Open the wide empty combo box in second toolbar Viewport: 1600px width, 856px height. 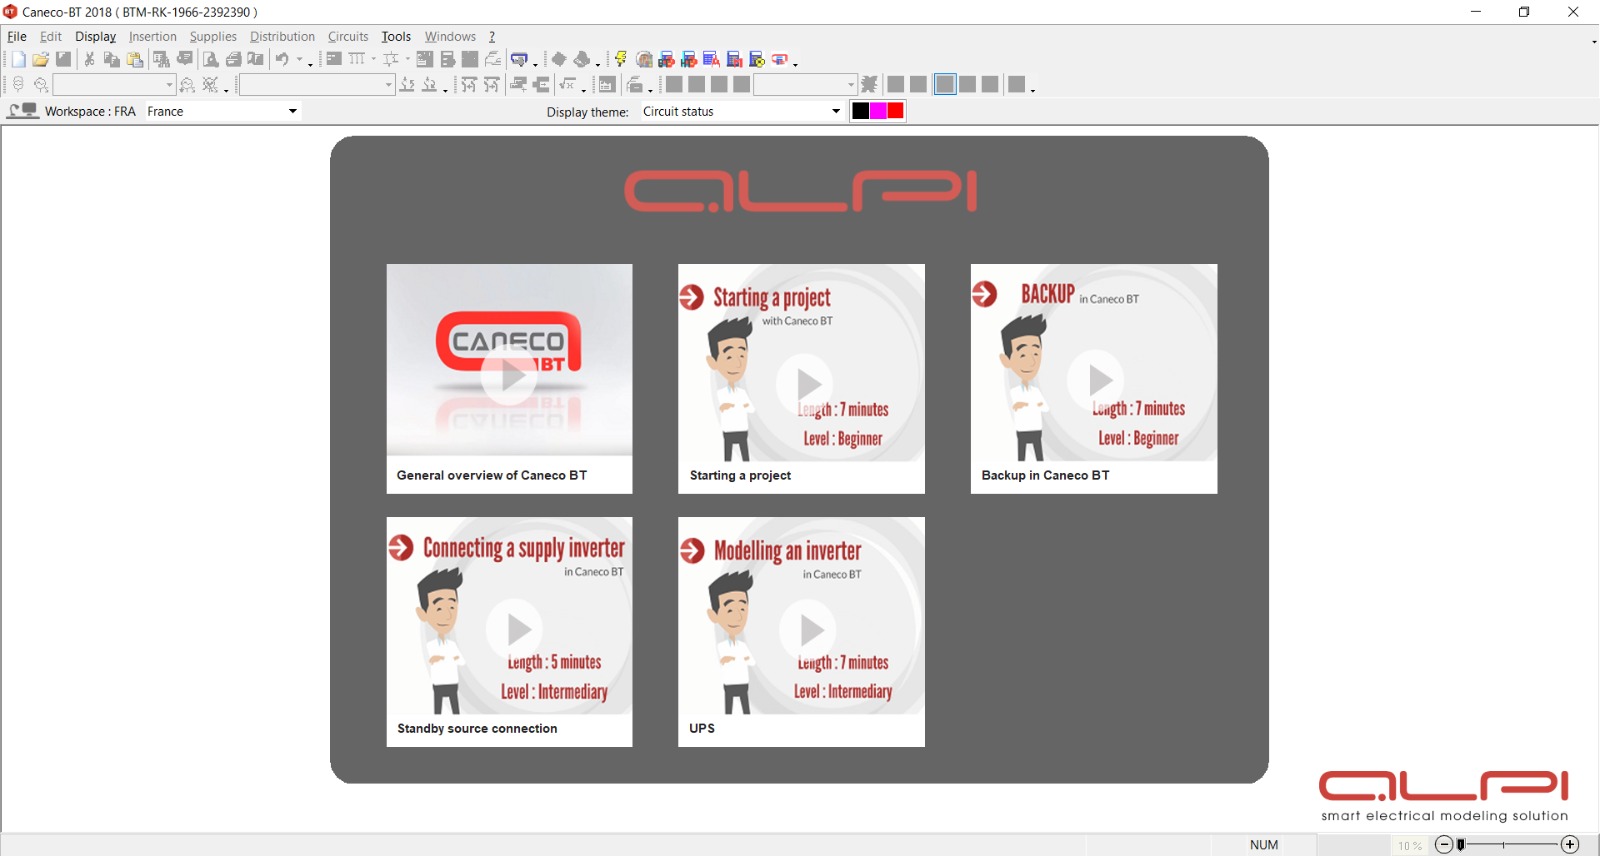pyautogui.click(x=317, y=85)
